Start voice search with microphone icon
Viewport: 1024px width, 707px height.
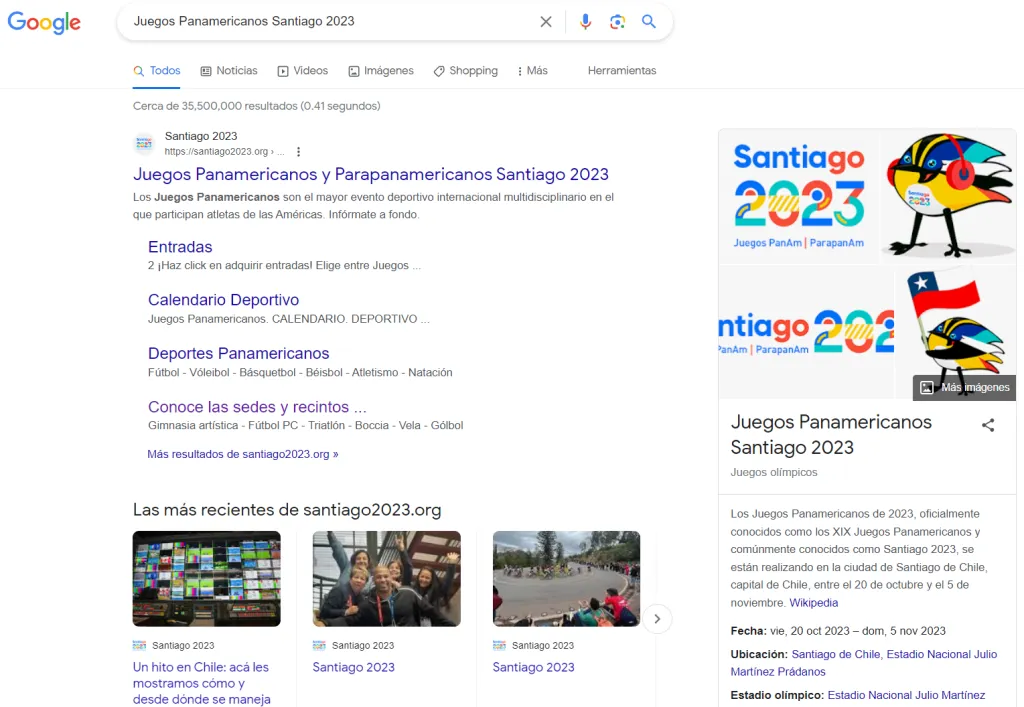pos(585,21)
